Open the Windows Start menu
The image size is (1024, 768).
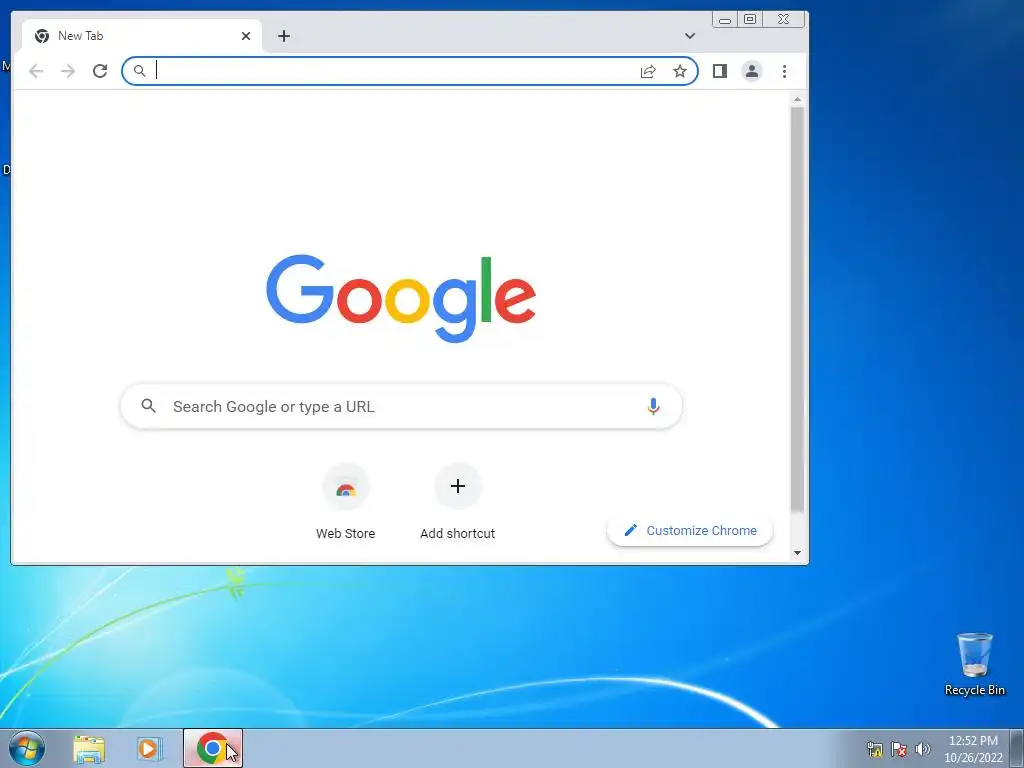click(x=27, y=748)
